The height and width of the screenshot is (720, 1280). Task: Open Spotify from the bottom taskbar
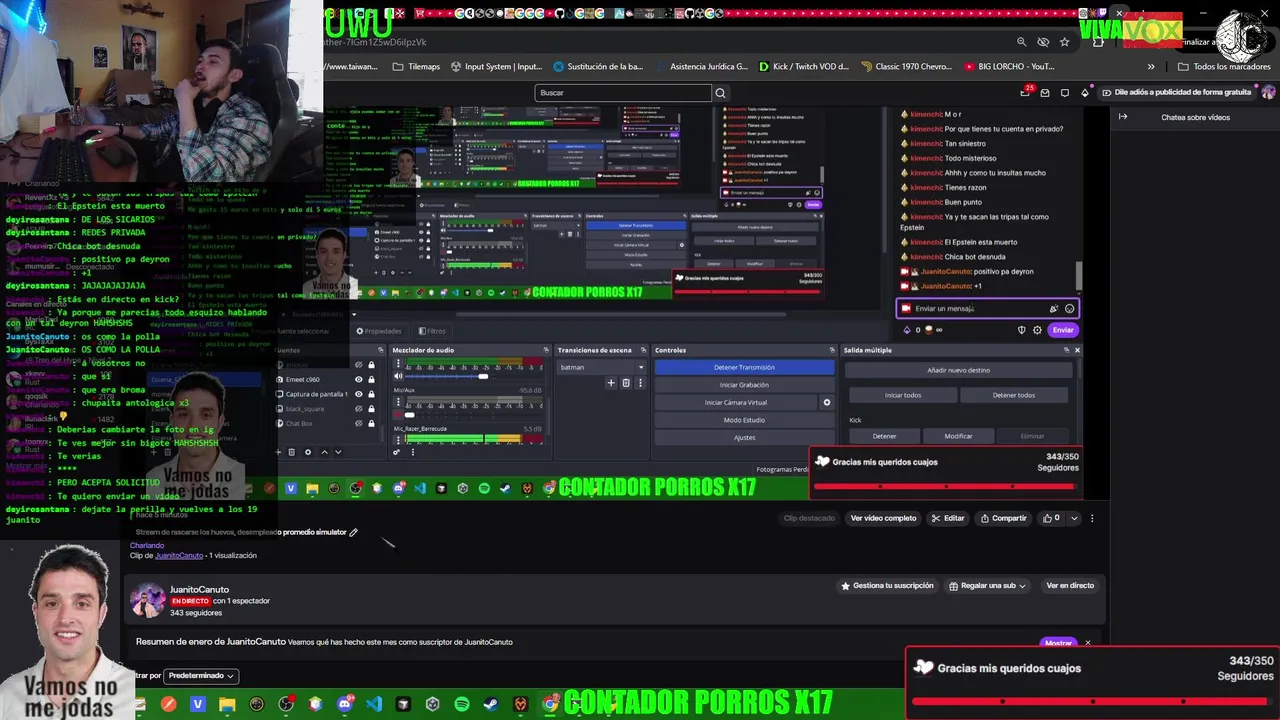(462, 704)
